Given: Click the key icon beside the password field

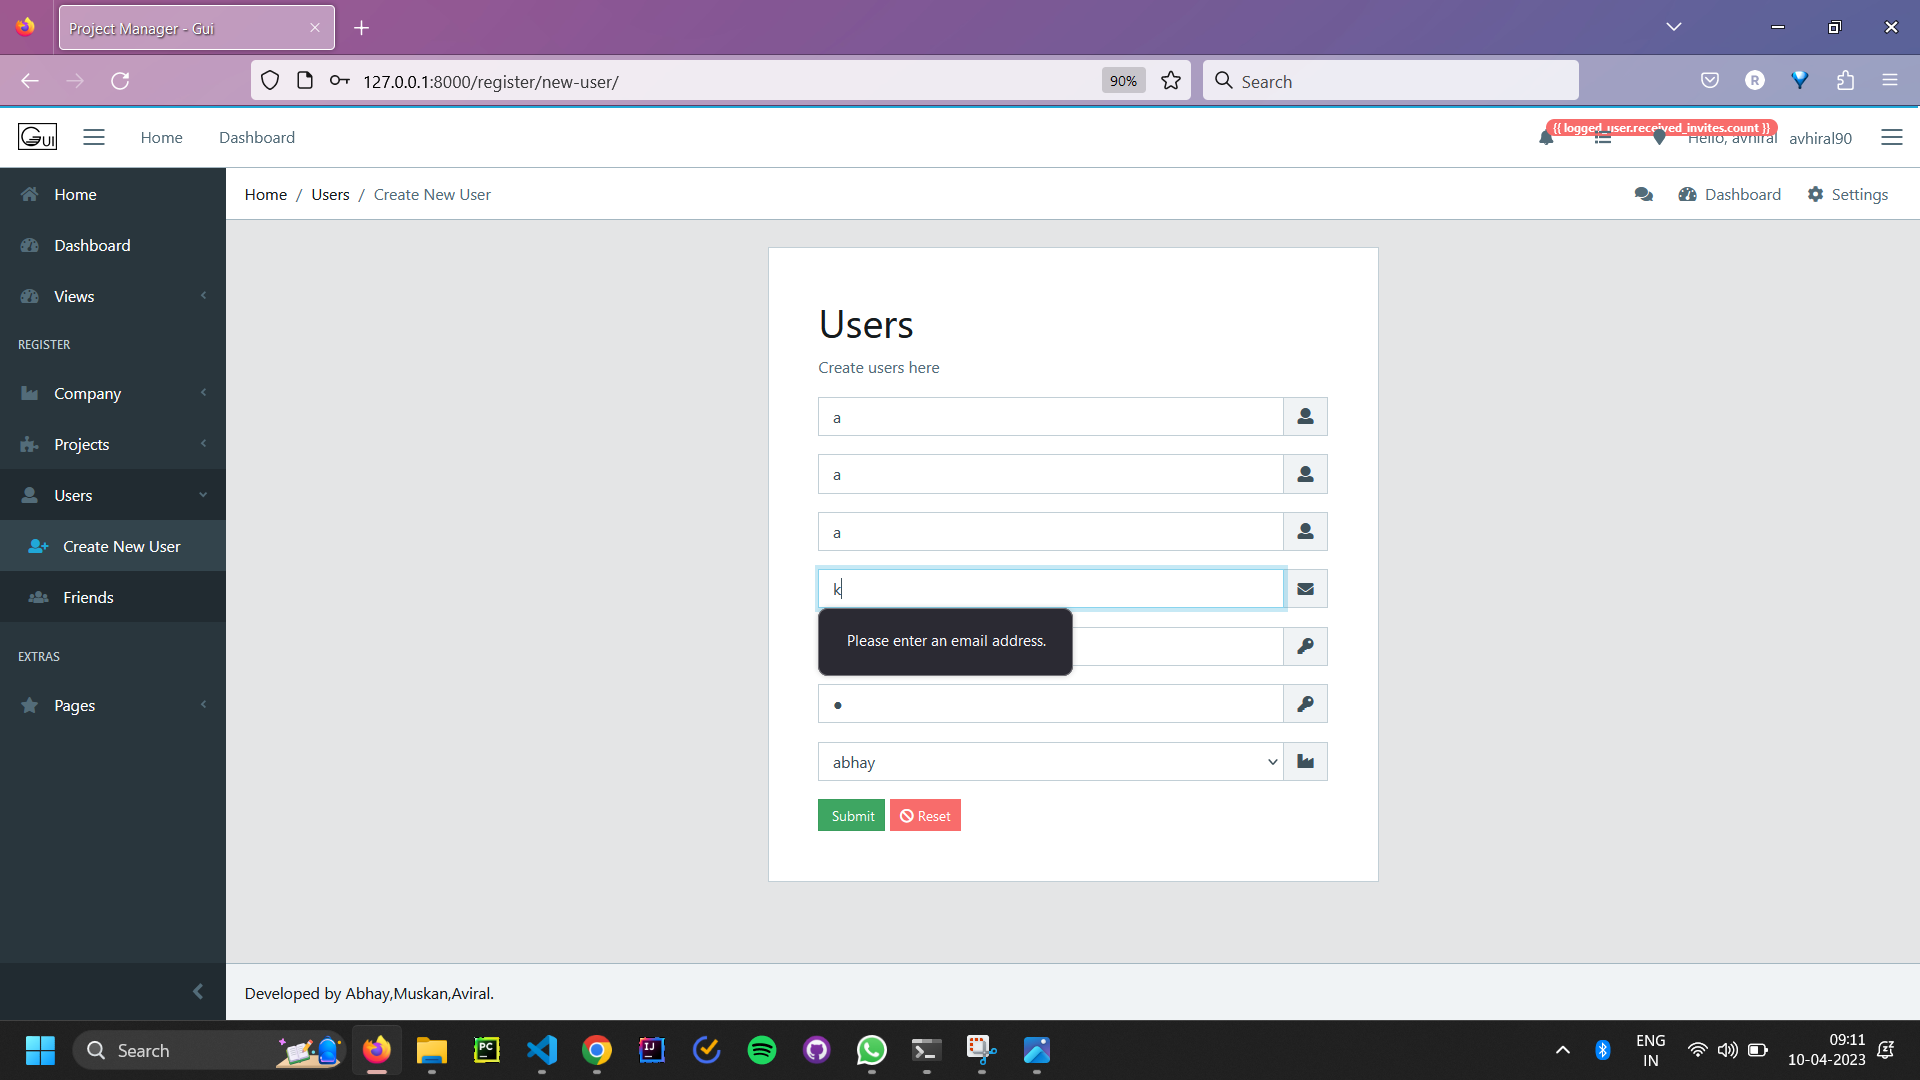Looking at the screenshot, I should click(1304, 646).
